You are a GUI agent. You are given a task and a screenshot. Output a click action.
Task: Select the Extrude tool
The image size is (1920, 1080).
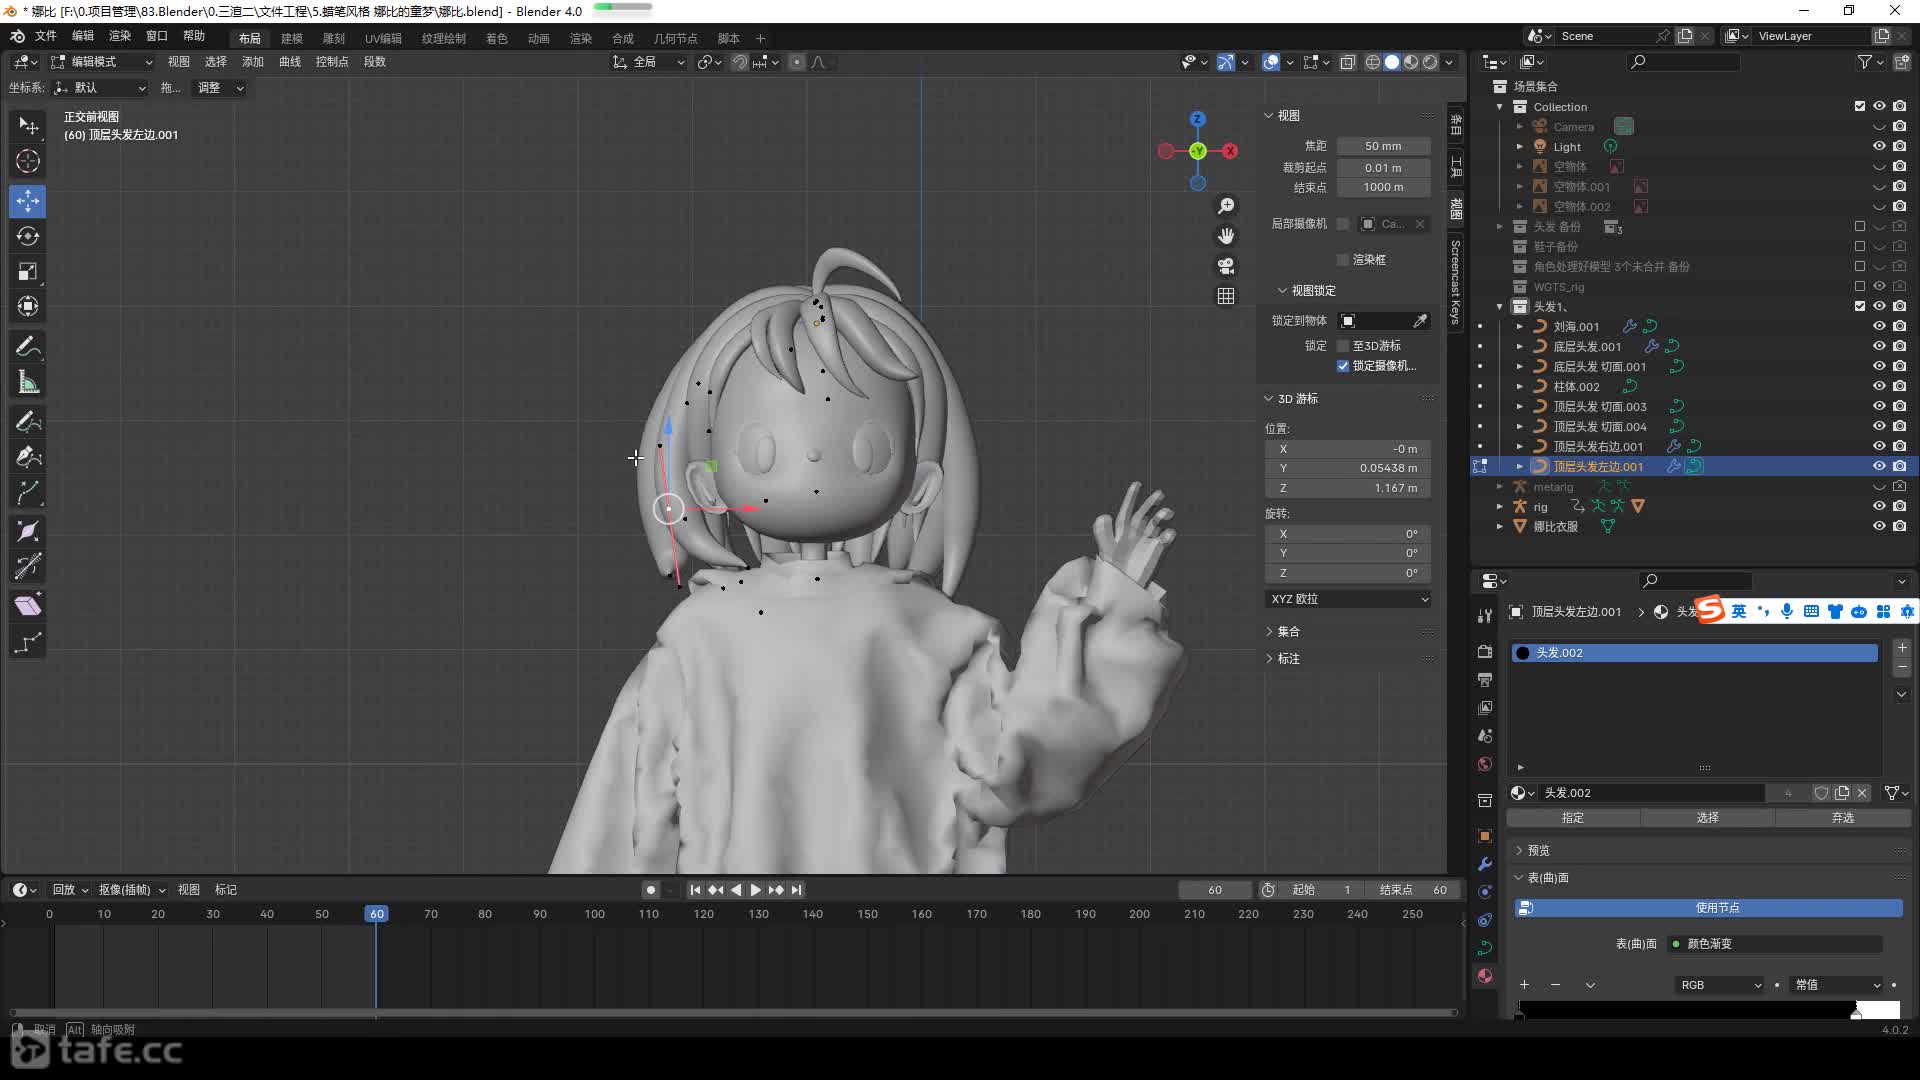pyautogui.click(x=28, y=492)
